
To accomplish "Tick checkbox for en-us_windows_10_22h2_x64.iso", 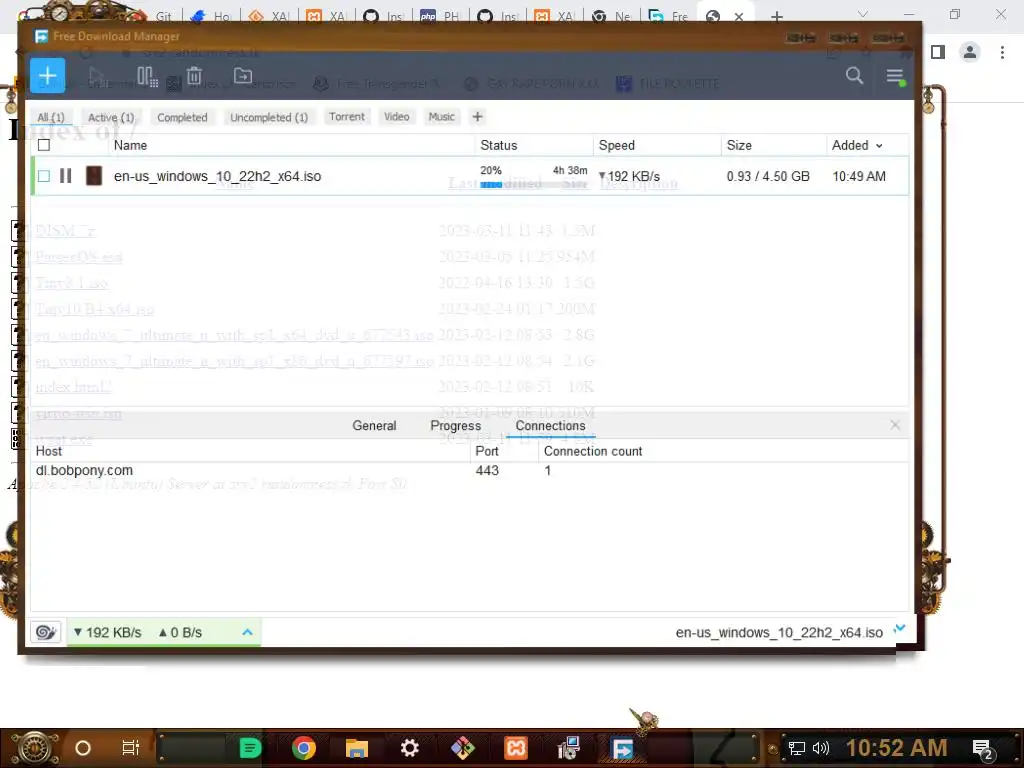I will (x=44, y=176).
